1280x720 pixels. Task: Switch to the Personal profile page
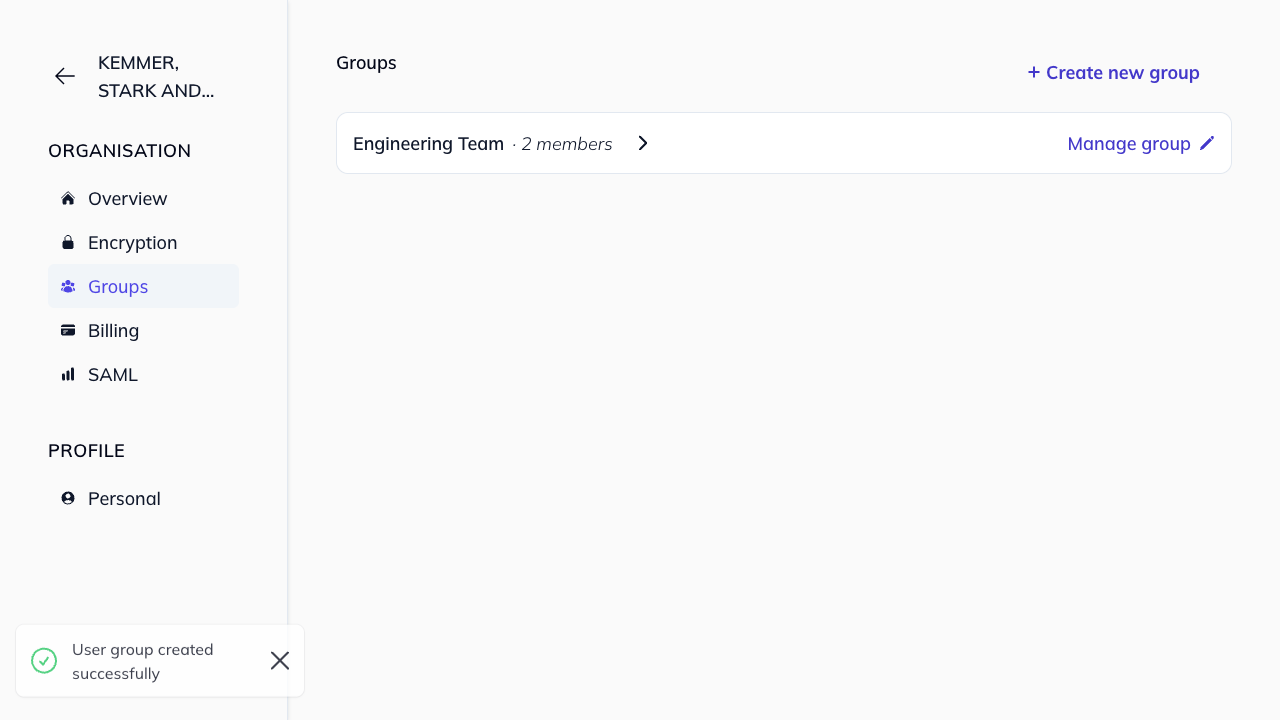tap(124, 498)
